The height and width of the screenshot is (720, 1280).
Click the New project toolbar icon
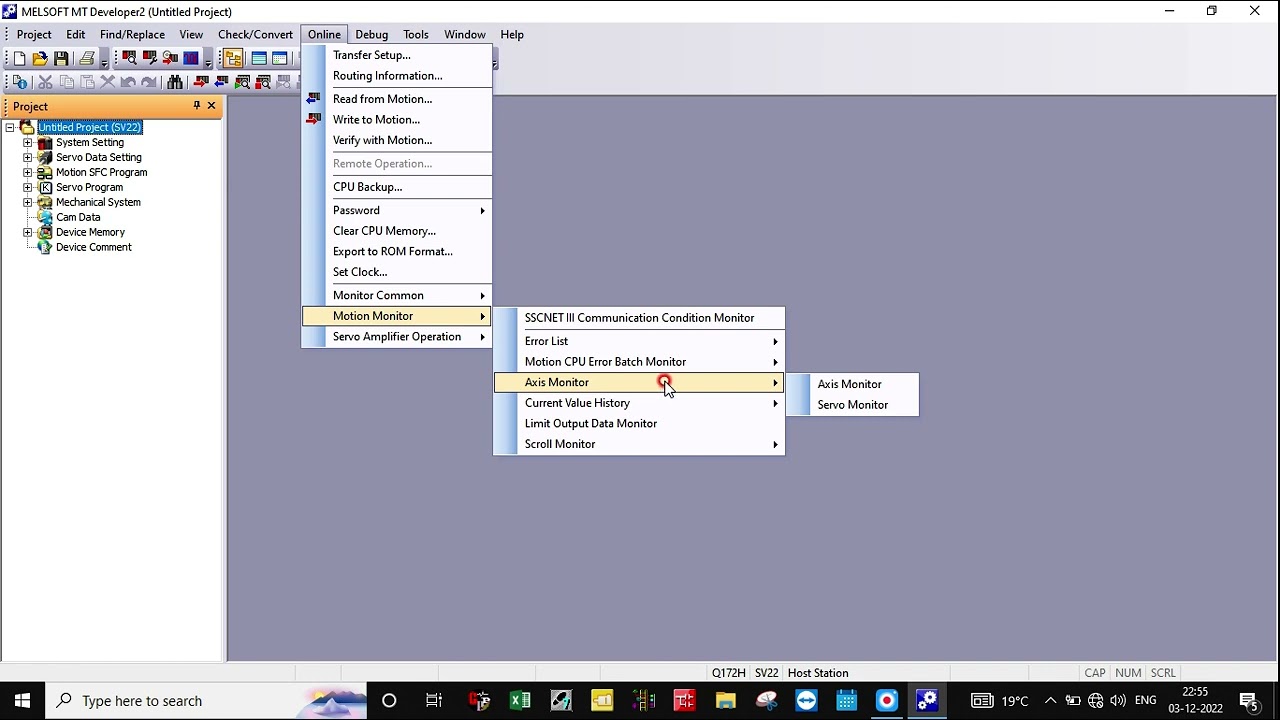[x=19, y=58]
